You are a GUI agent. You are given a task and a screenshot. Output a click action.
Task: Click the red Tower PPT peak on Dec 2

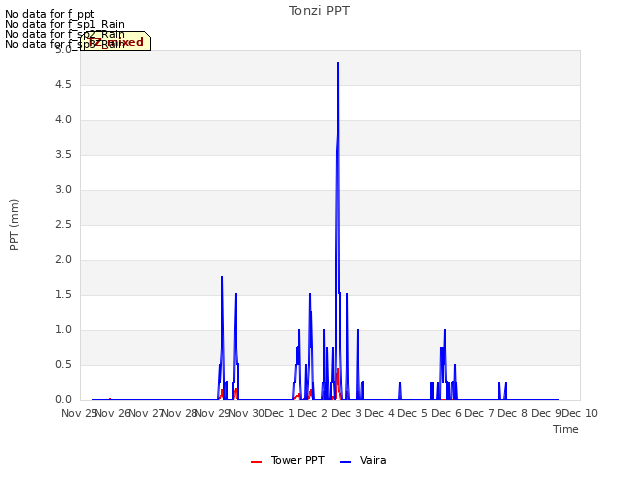(x=338, y=369)
